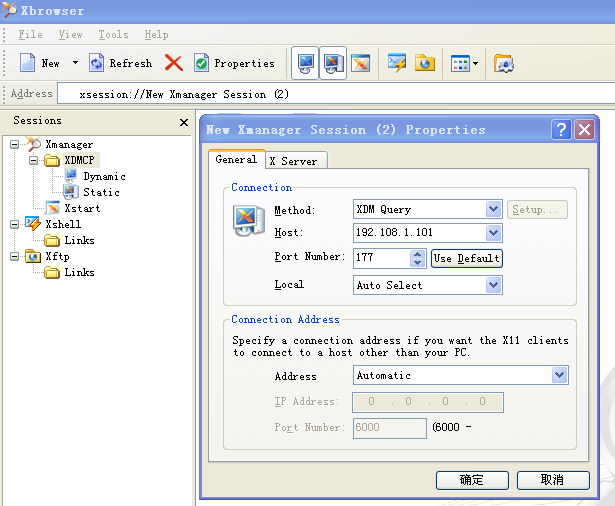Launch Xshell from the toolbar icon
The height and width of the screenshot is (506, 615).
[397, 63]
